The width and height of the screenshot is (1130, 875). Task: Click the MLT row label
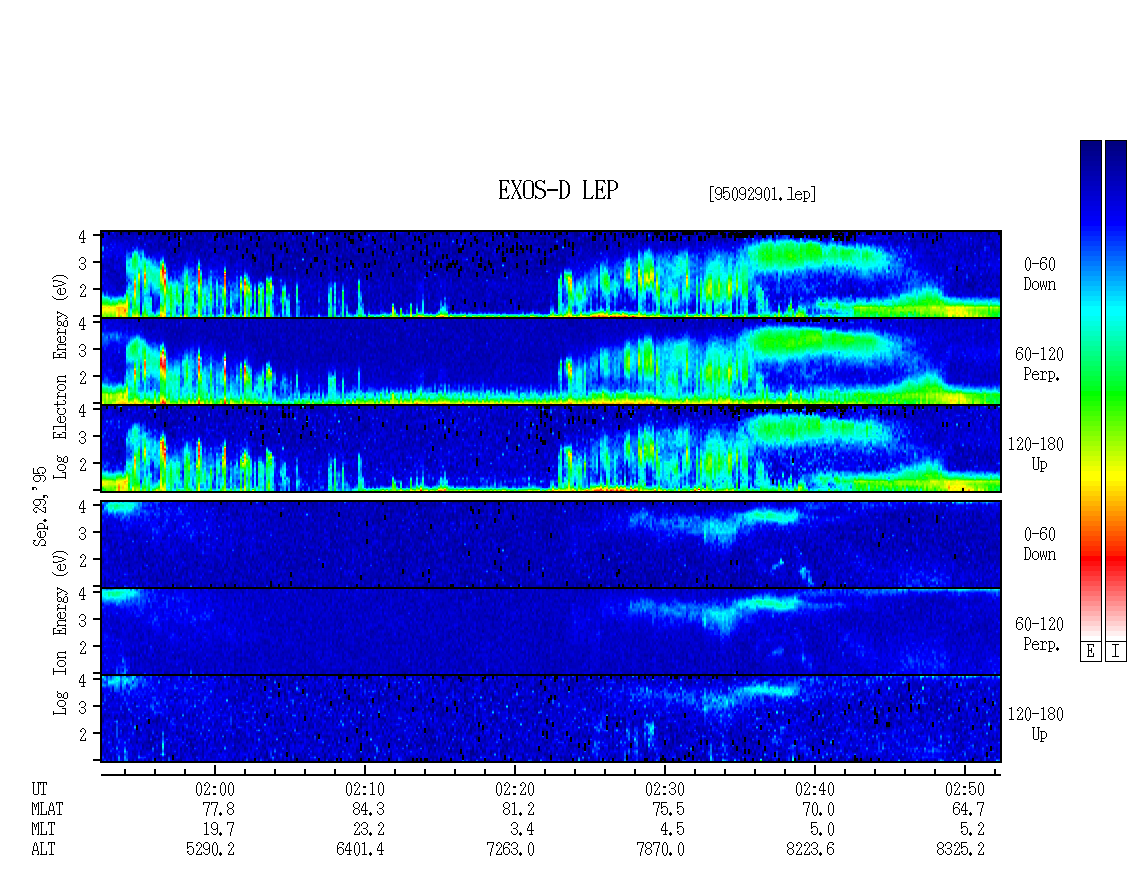43,830
